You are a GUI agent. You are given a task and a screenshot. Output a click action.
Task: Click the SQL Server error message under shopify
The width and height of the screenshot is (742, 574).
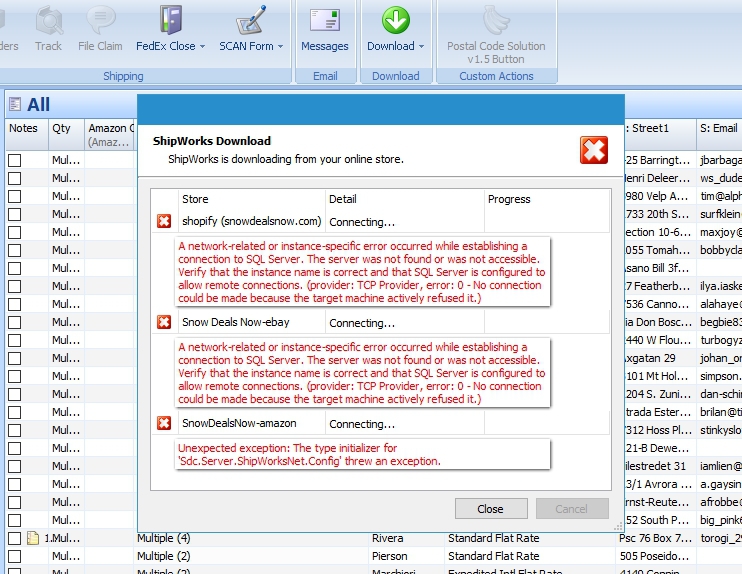362,272
